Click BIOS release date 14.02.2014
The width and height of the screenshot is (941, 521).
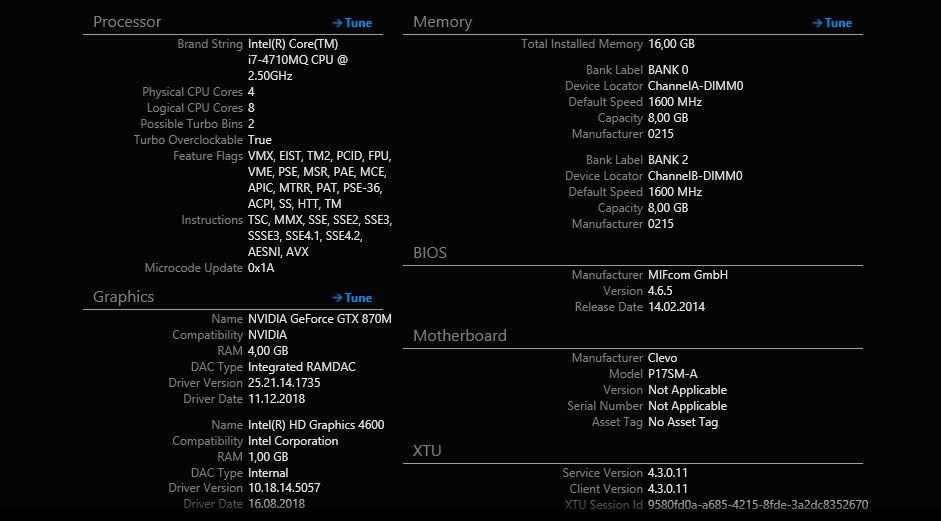676,307
